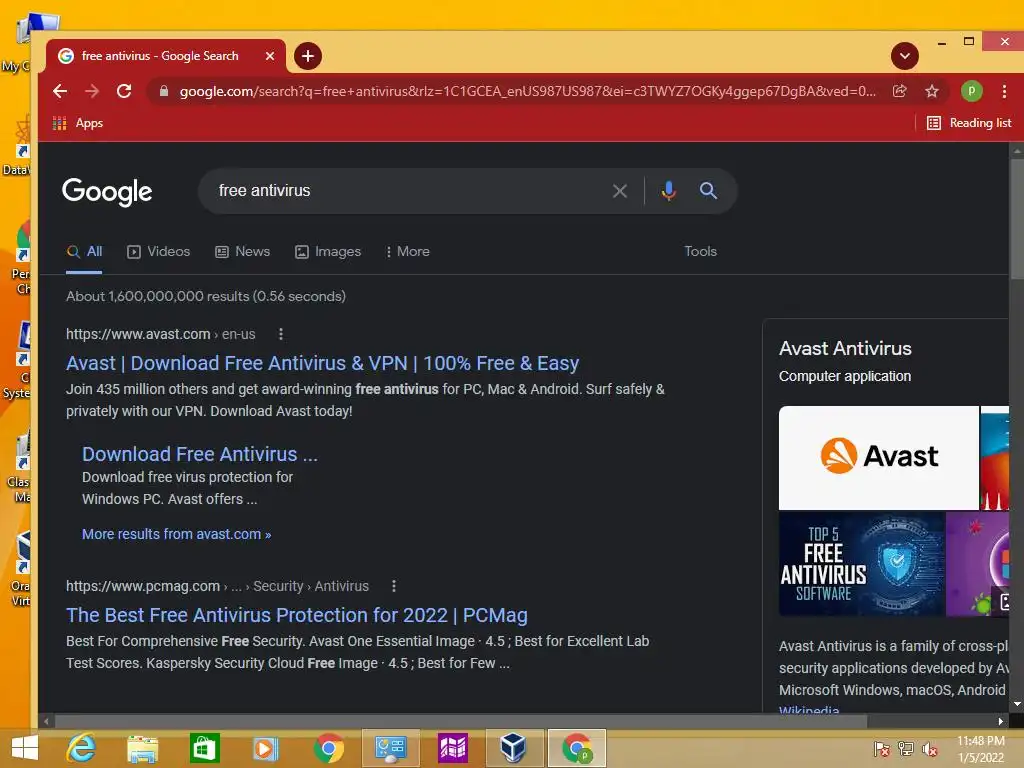Click the Action Center flag tray icon

(881, 748)
